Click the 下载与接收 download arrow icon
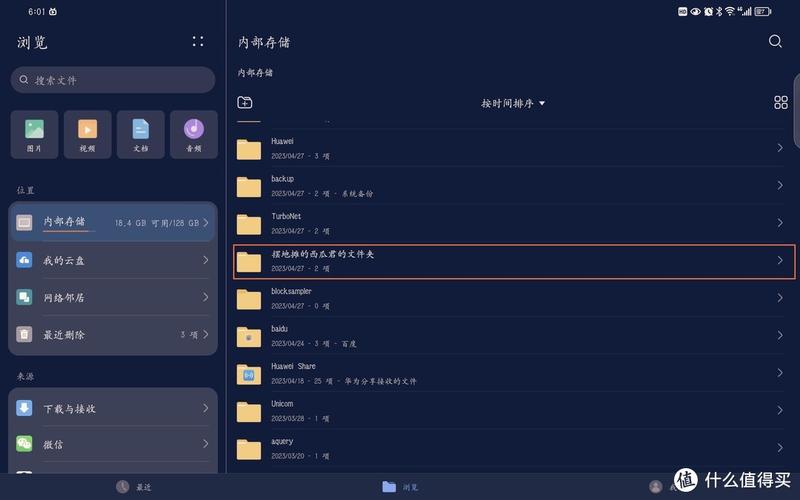The height and width of the screenshot is (500, 800). click(x=24, y=408)
